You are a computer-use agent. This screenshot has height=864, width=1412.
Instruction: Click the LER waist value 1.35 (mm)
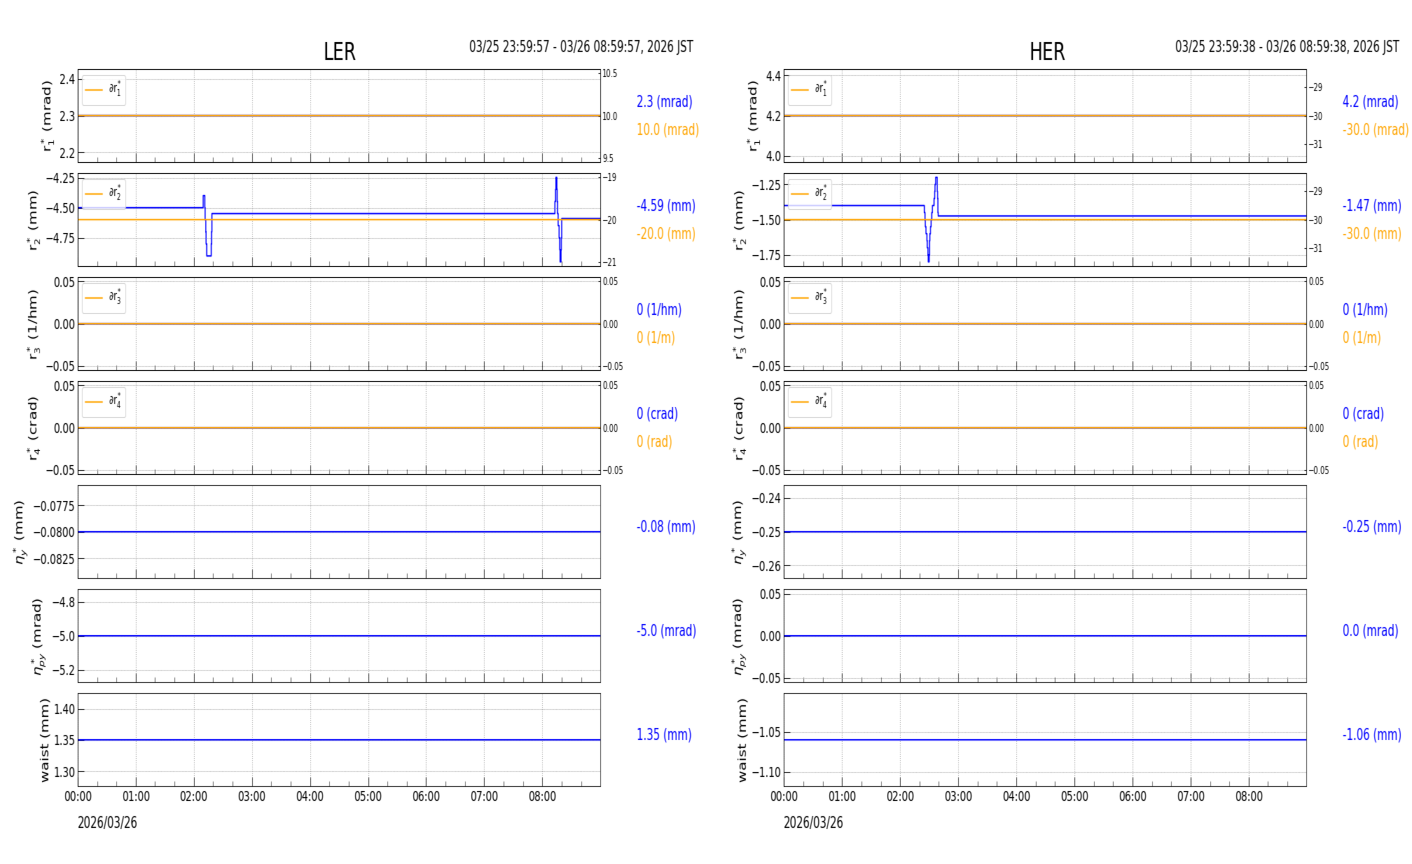664,735
